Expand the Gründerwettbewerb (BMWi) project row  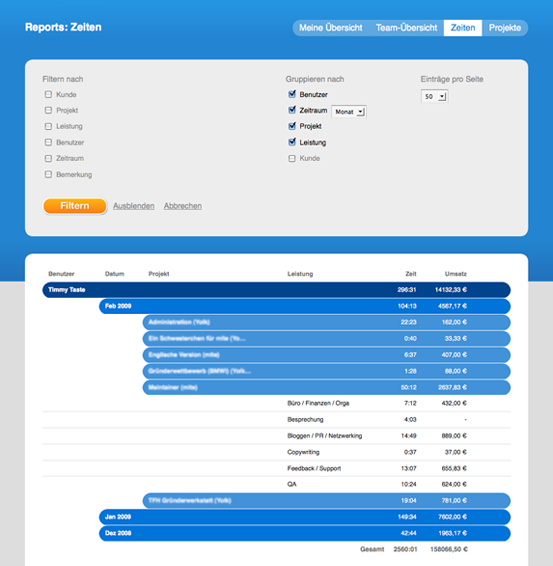click(x=327, y=371)
